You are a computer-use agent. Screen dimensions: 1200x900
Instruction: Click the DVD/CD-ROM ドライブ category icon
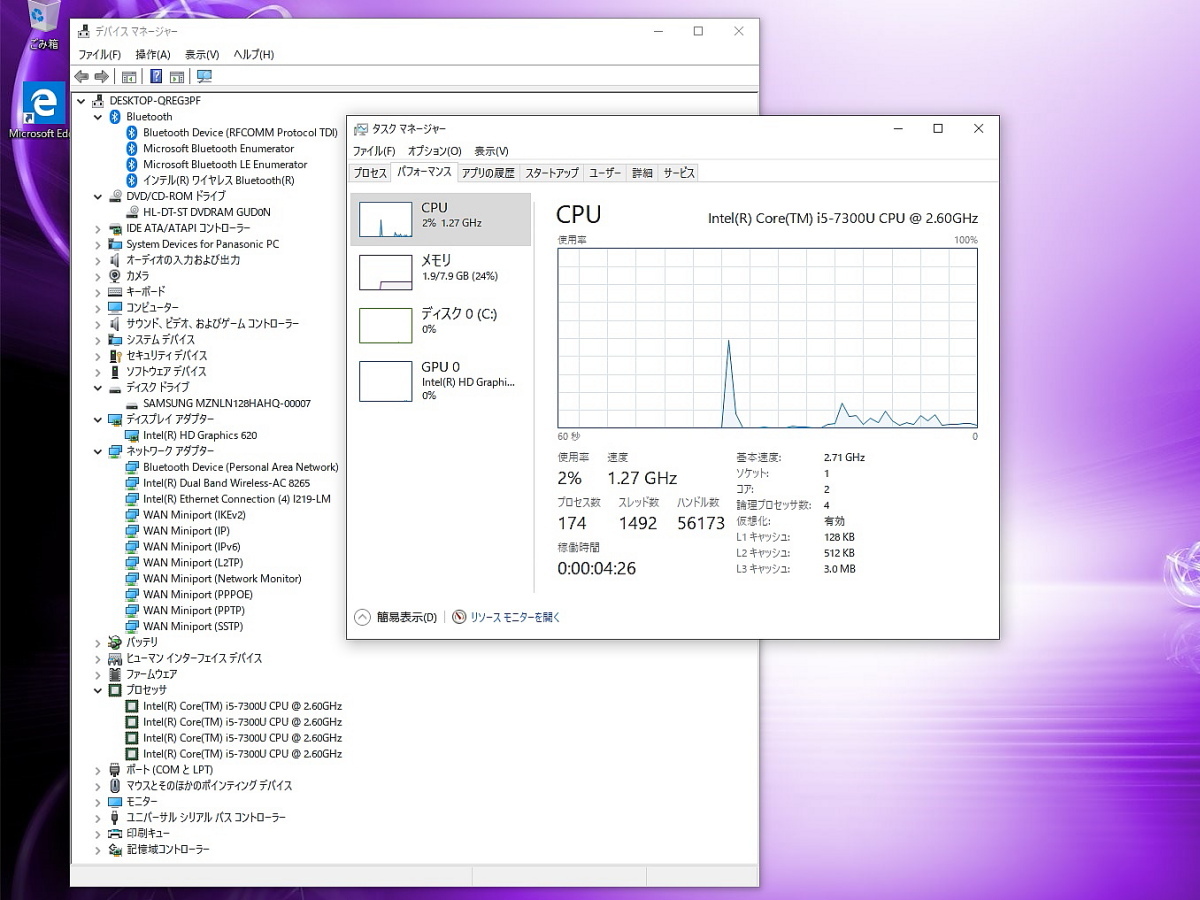click(115, 196)
